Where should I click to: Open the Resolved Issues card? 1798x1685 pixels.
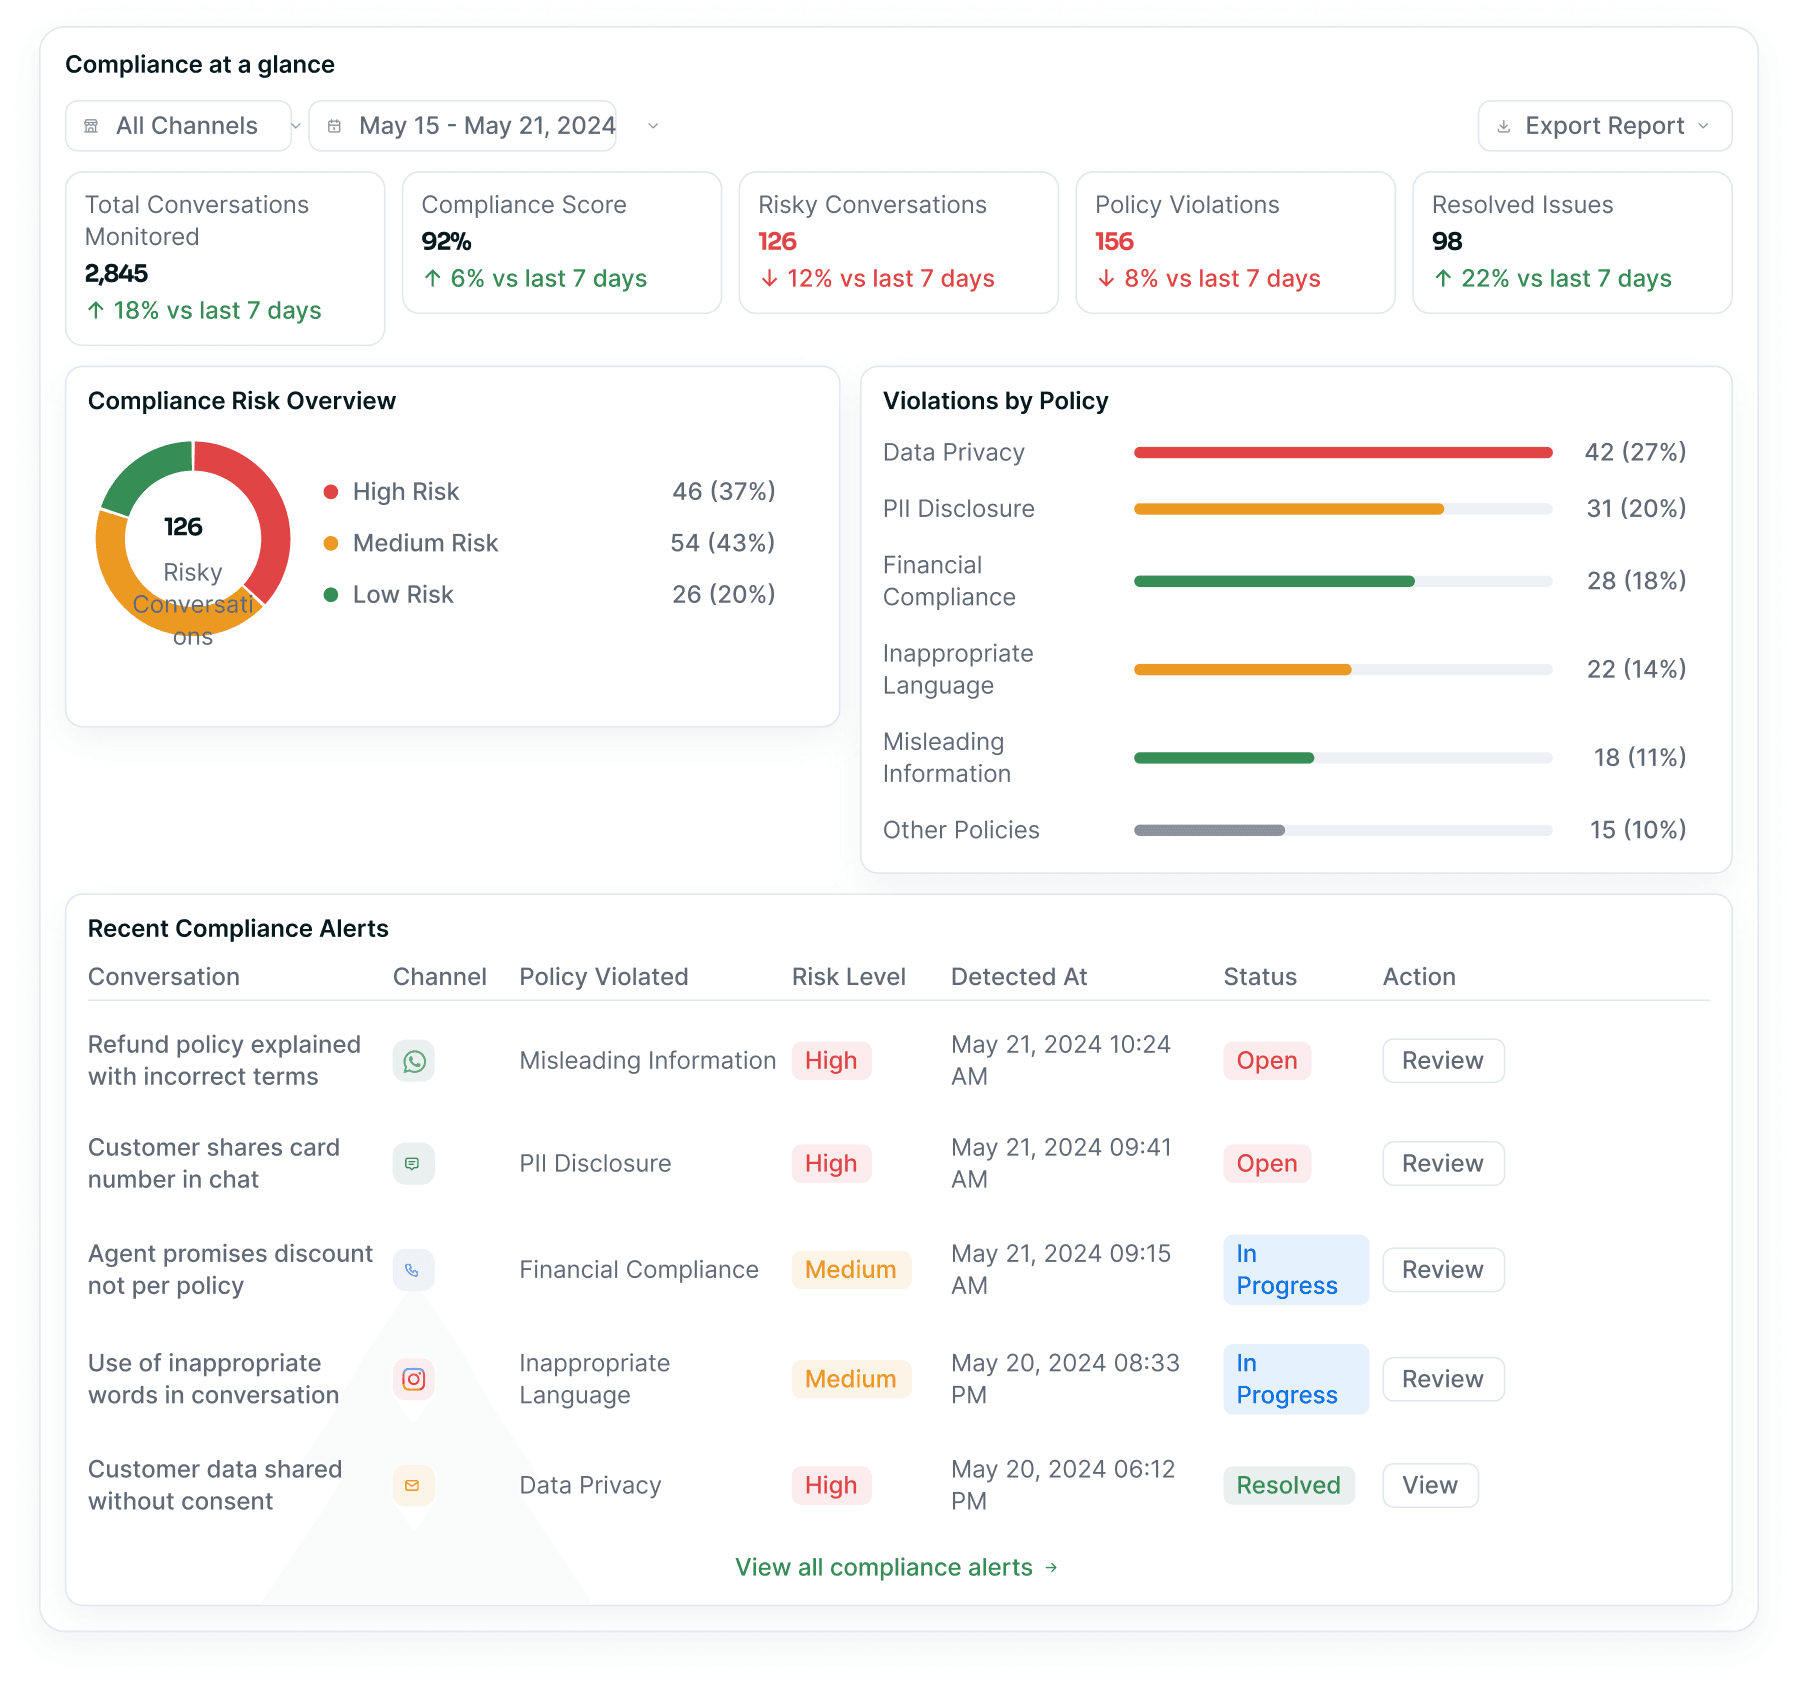tap(1572, 242)
